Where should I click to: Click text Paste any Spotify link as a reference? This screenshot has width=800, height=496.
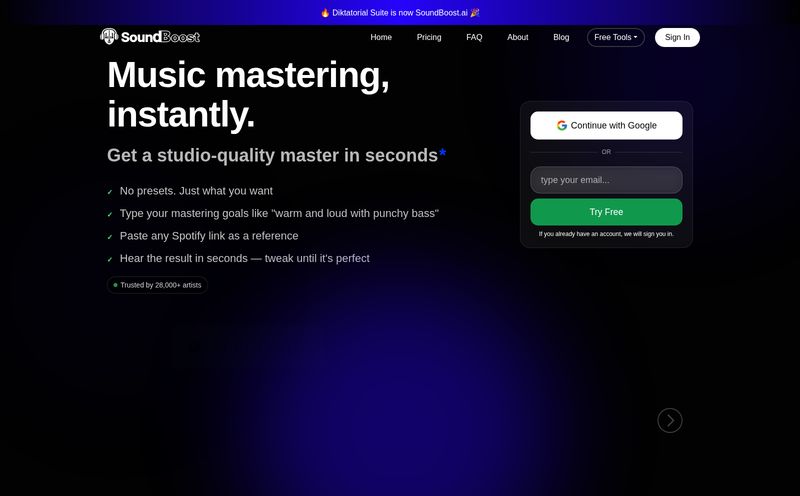coord(209,236)
